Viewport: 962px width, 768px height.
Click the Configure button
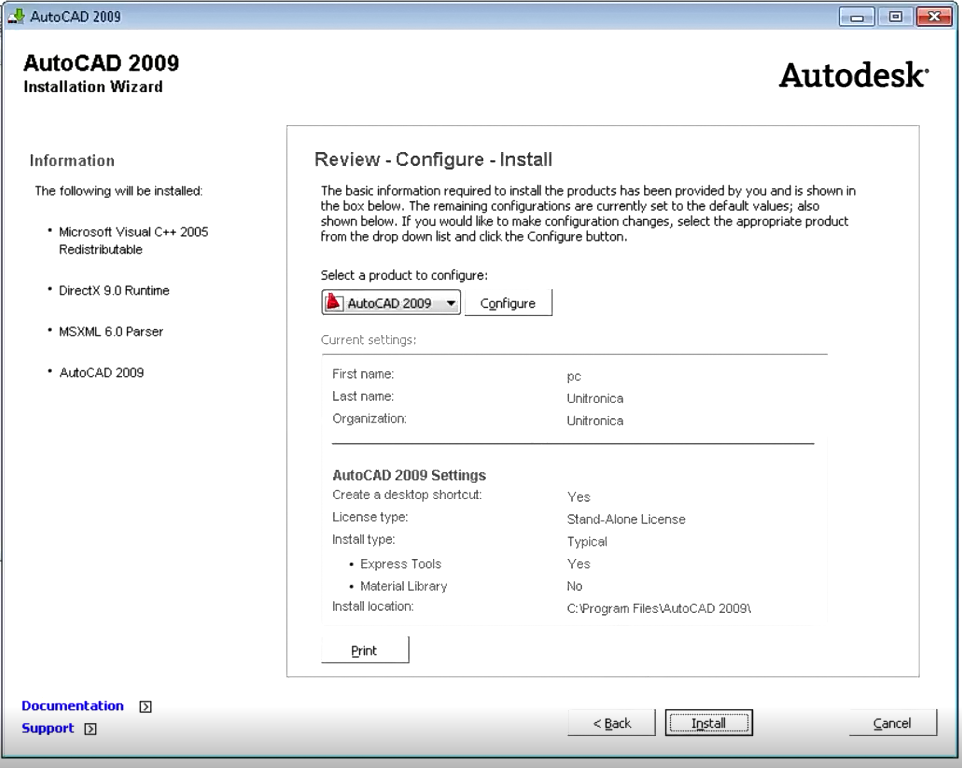click(508, 303)
